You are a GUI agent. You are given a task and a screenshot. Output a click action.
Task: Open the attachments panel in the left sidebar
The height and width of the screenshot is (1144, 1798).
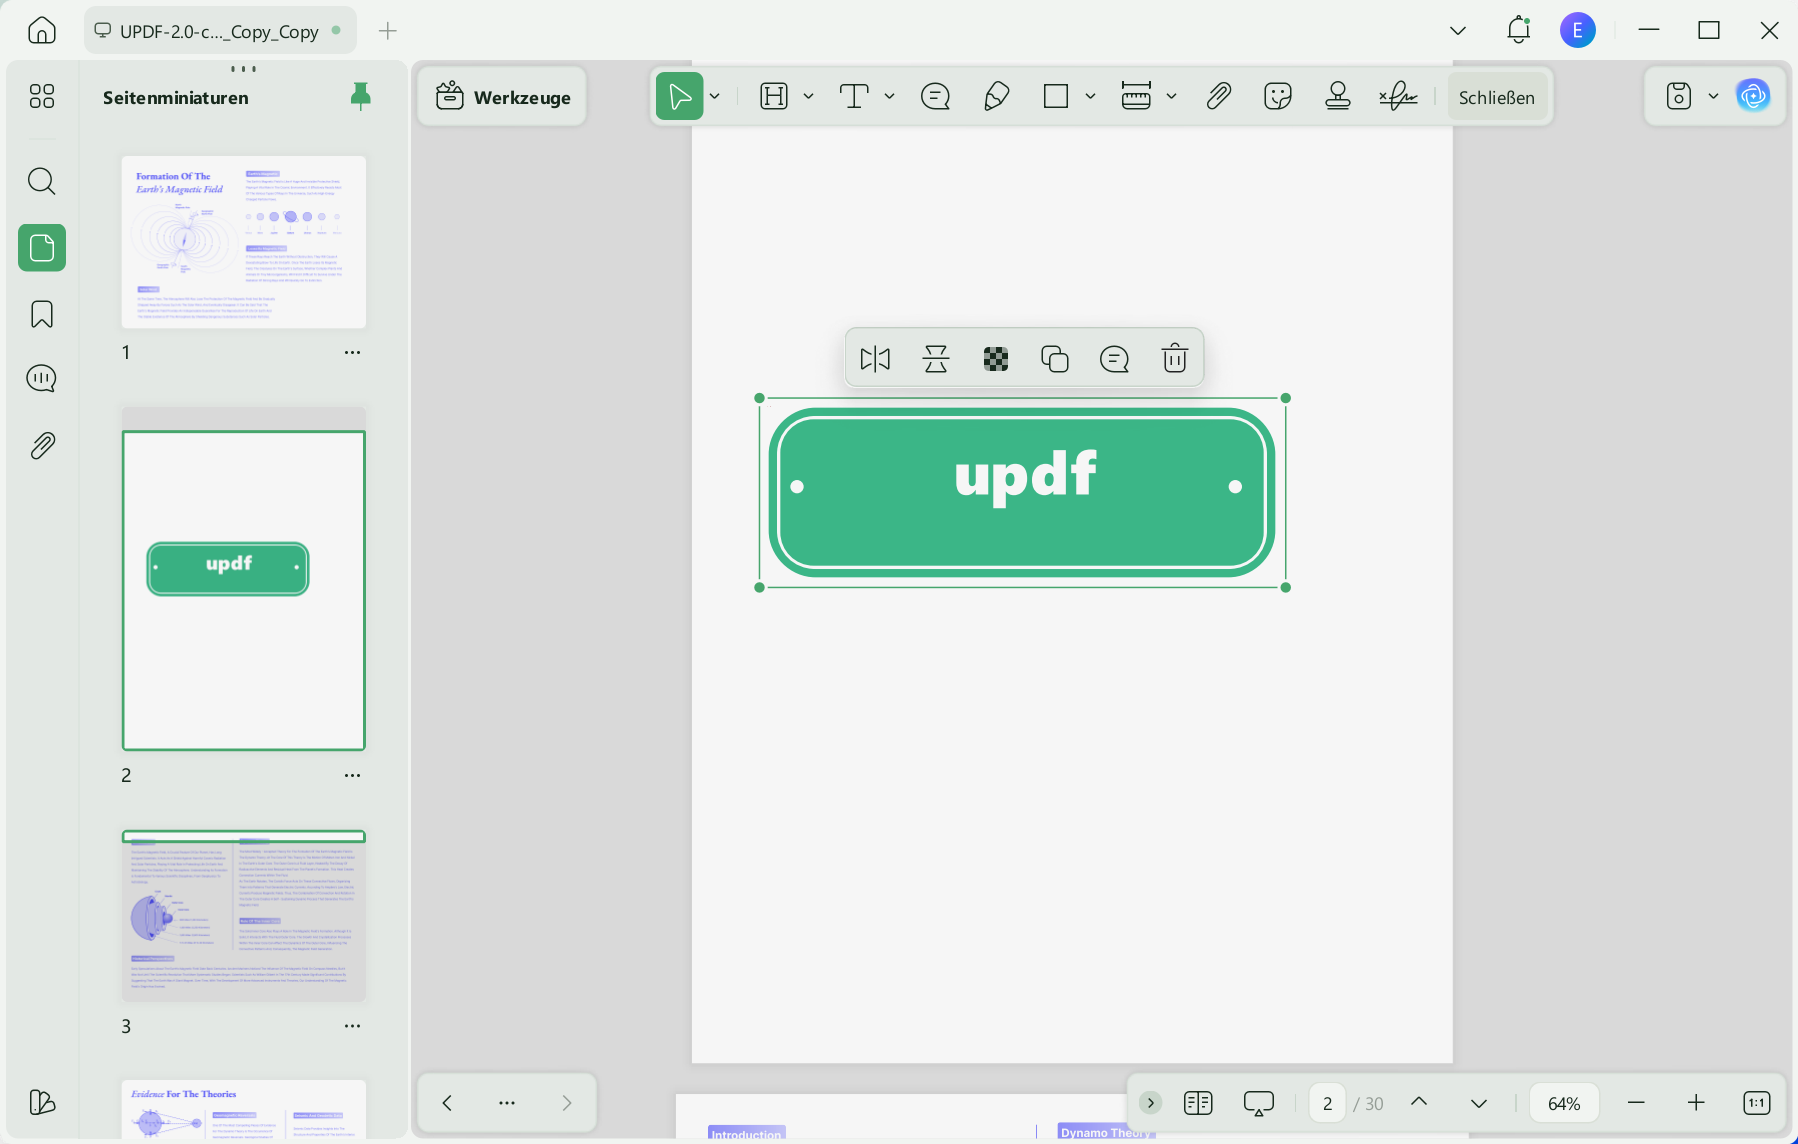[x=42, y=445]
